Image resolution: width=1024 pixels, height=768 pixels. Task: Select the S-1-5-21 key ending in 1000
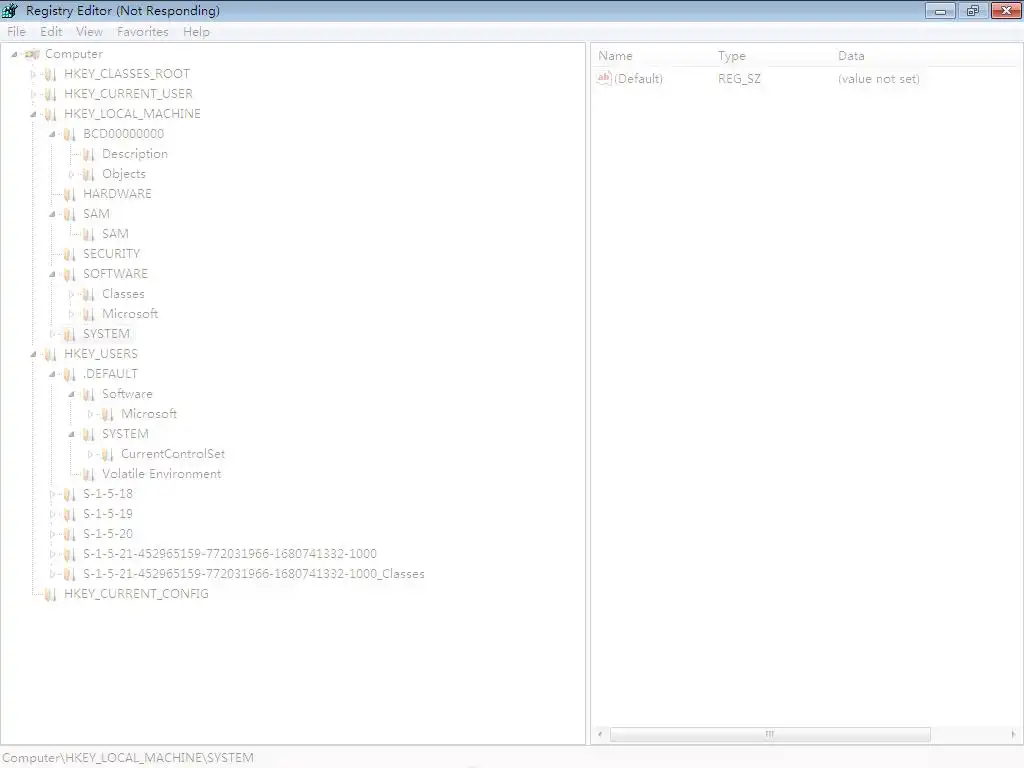(x=230, y=554)
